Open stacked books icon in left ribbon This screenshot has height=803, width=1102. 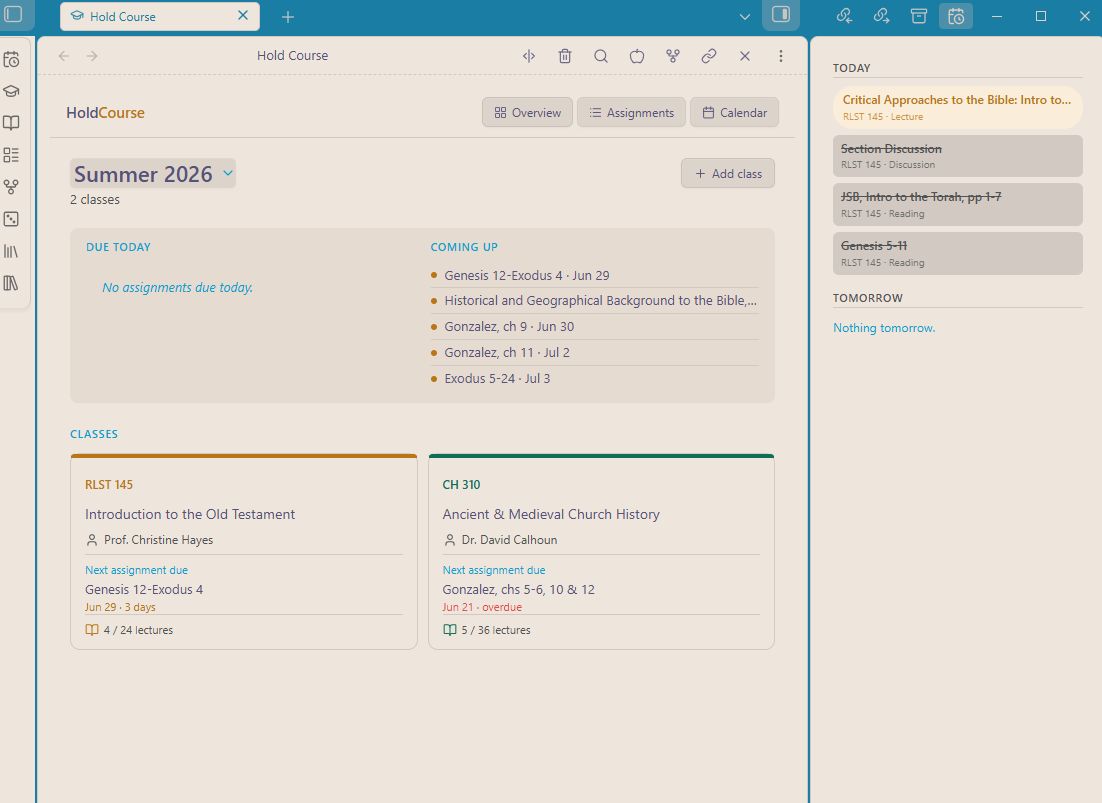tap(11, 282)
